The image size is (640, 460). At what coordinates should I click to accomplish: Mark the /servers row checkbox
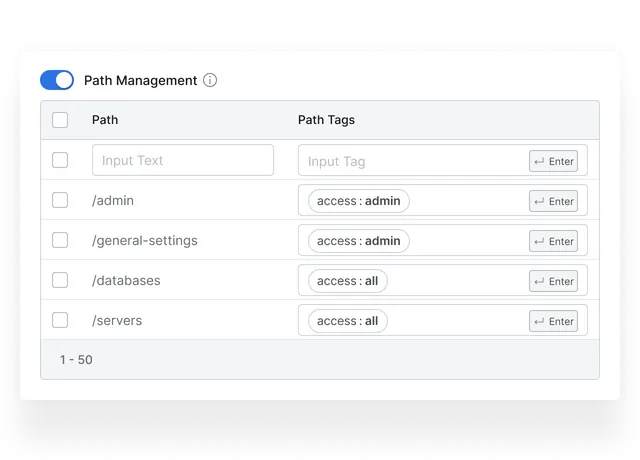[x=60, y=320]
